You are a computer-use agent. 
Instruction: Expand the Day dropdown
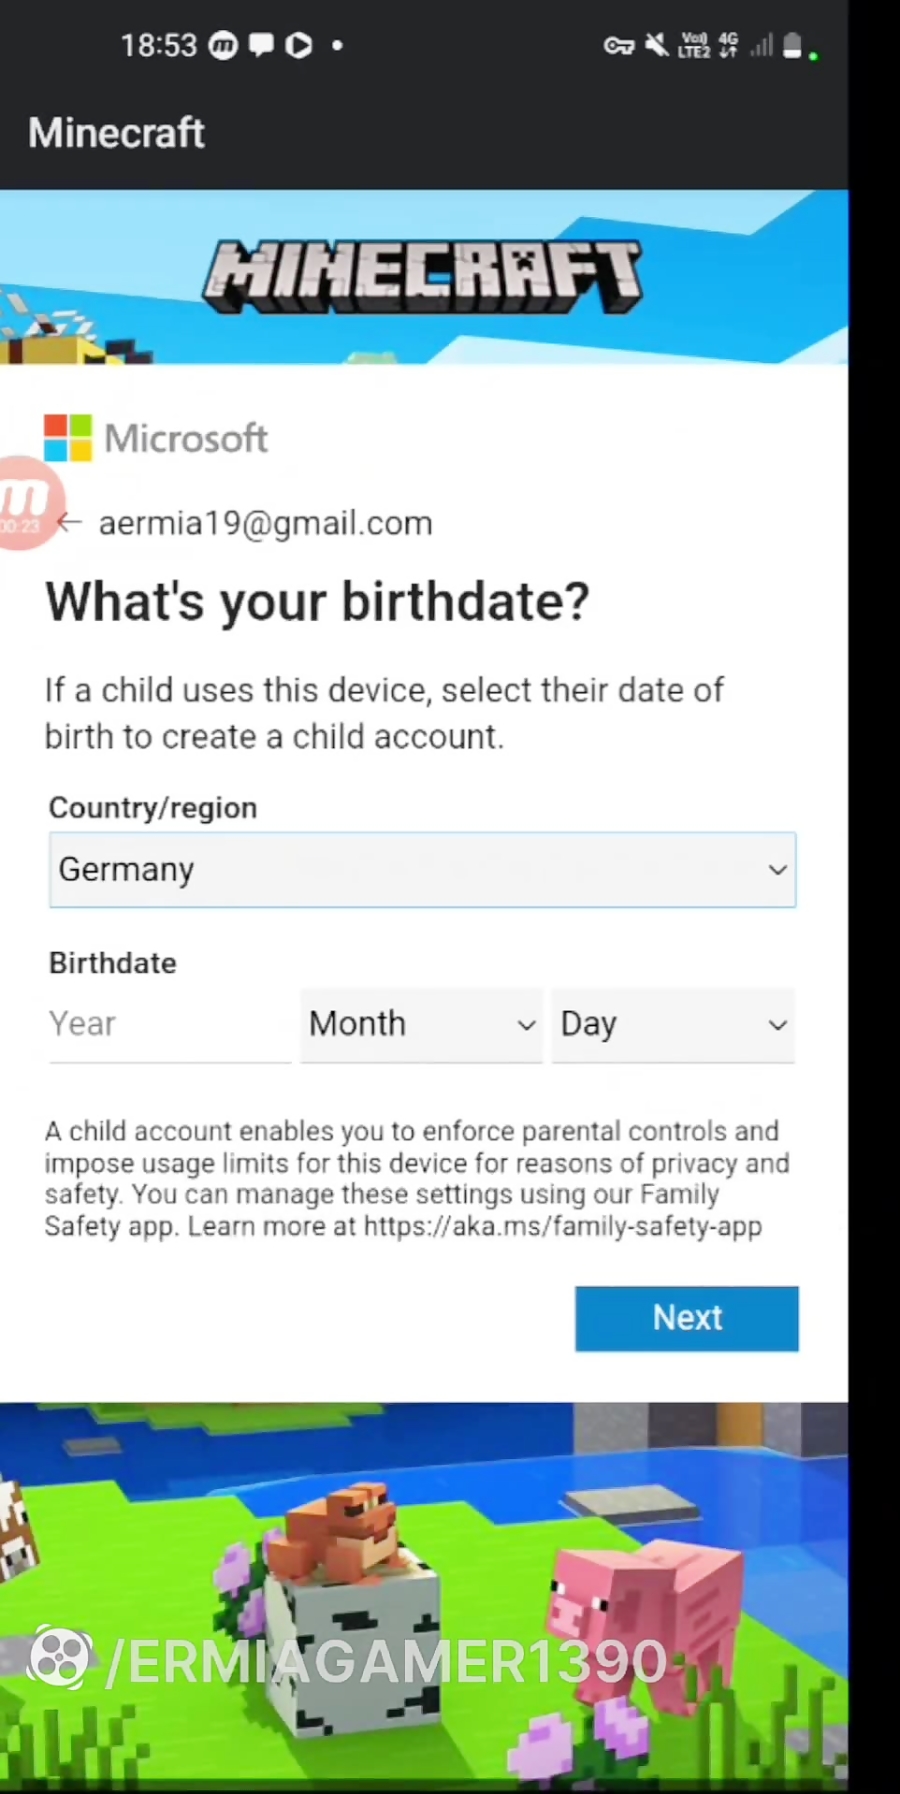(x=674, y=1024)
